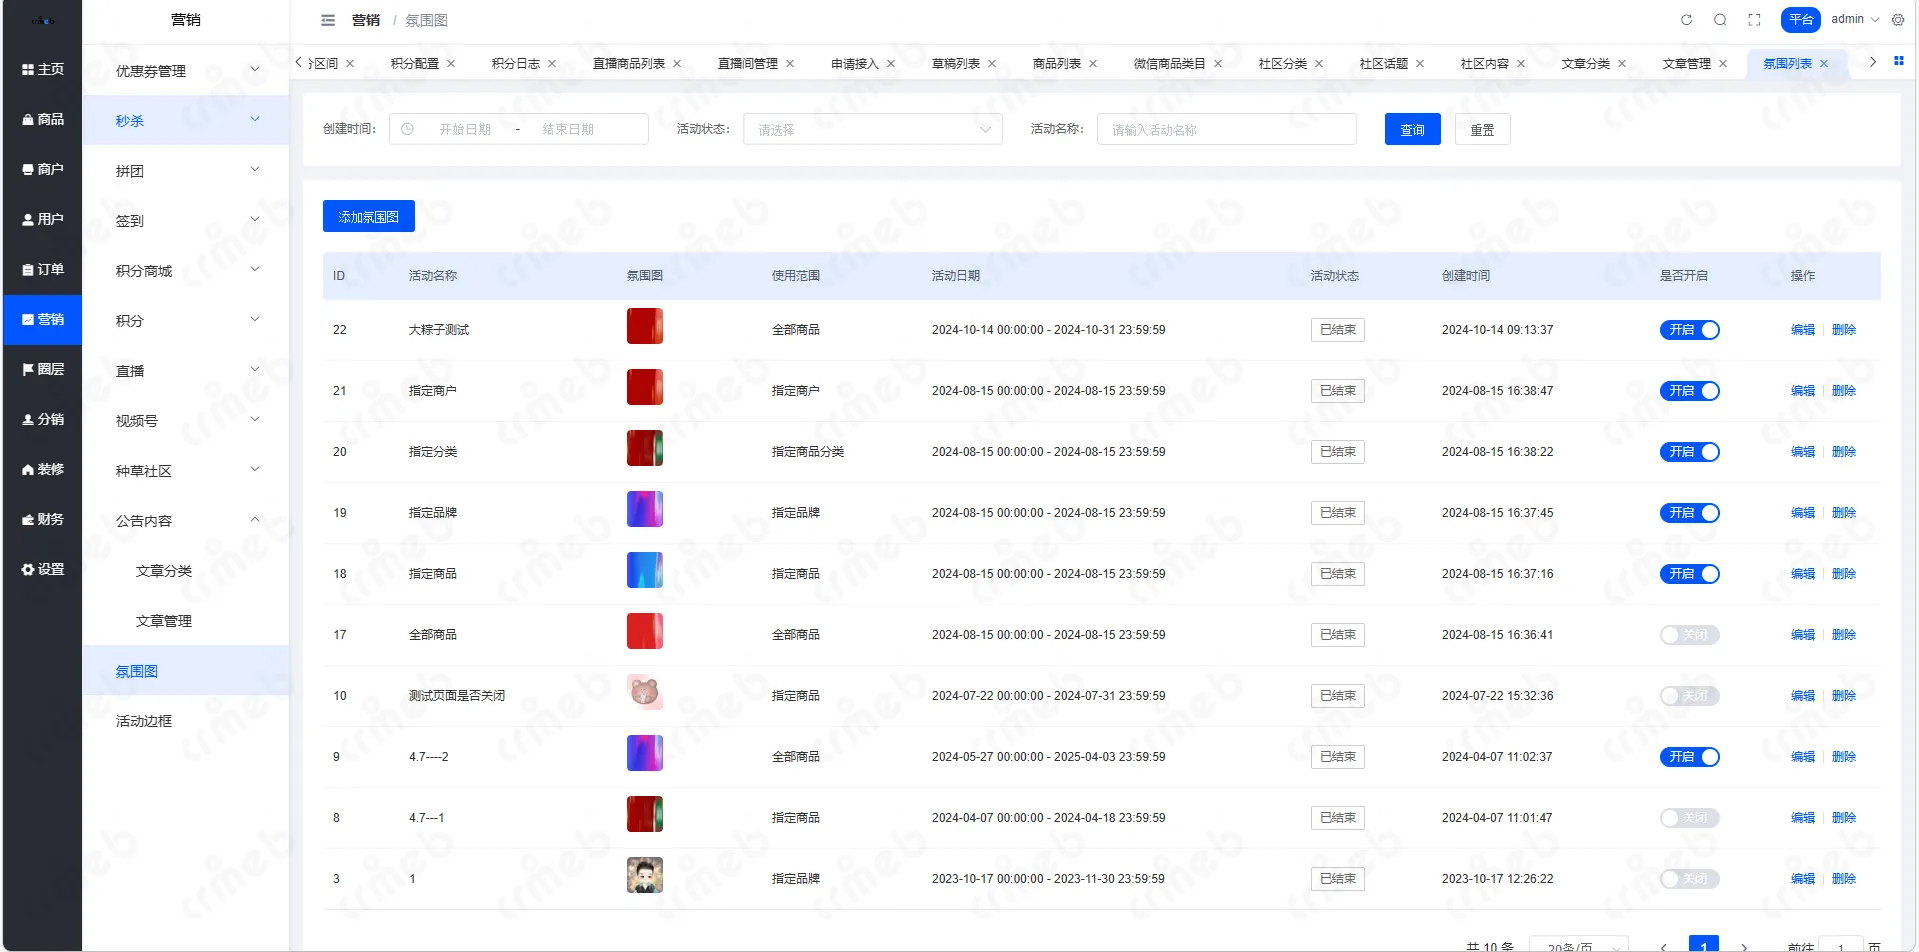Viewport: 1919px width, 952px height.
Task: Close the 文章管理 tab
Action: [1723, 64]
